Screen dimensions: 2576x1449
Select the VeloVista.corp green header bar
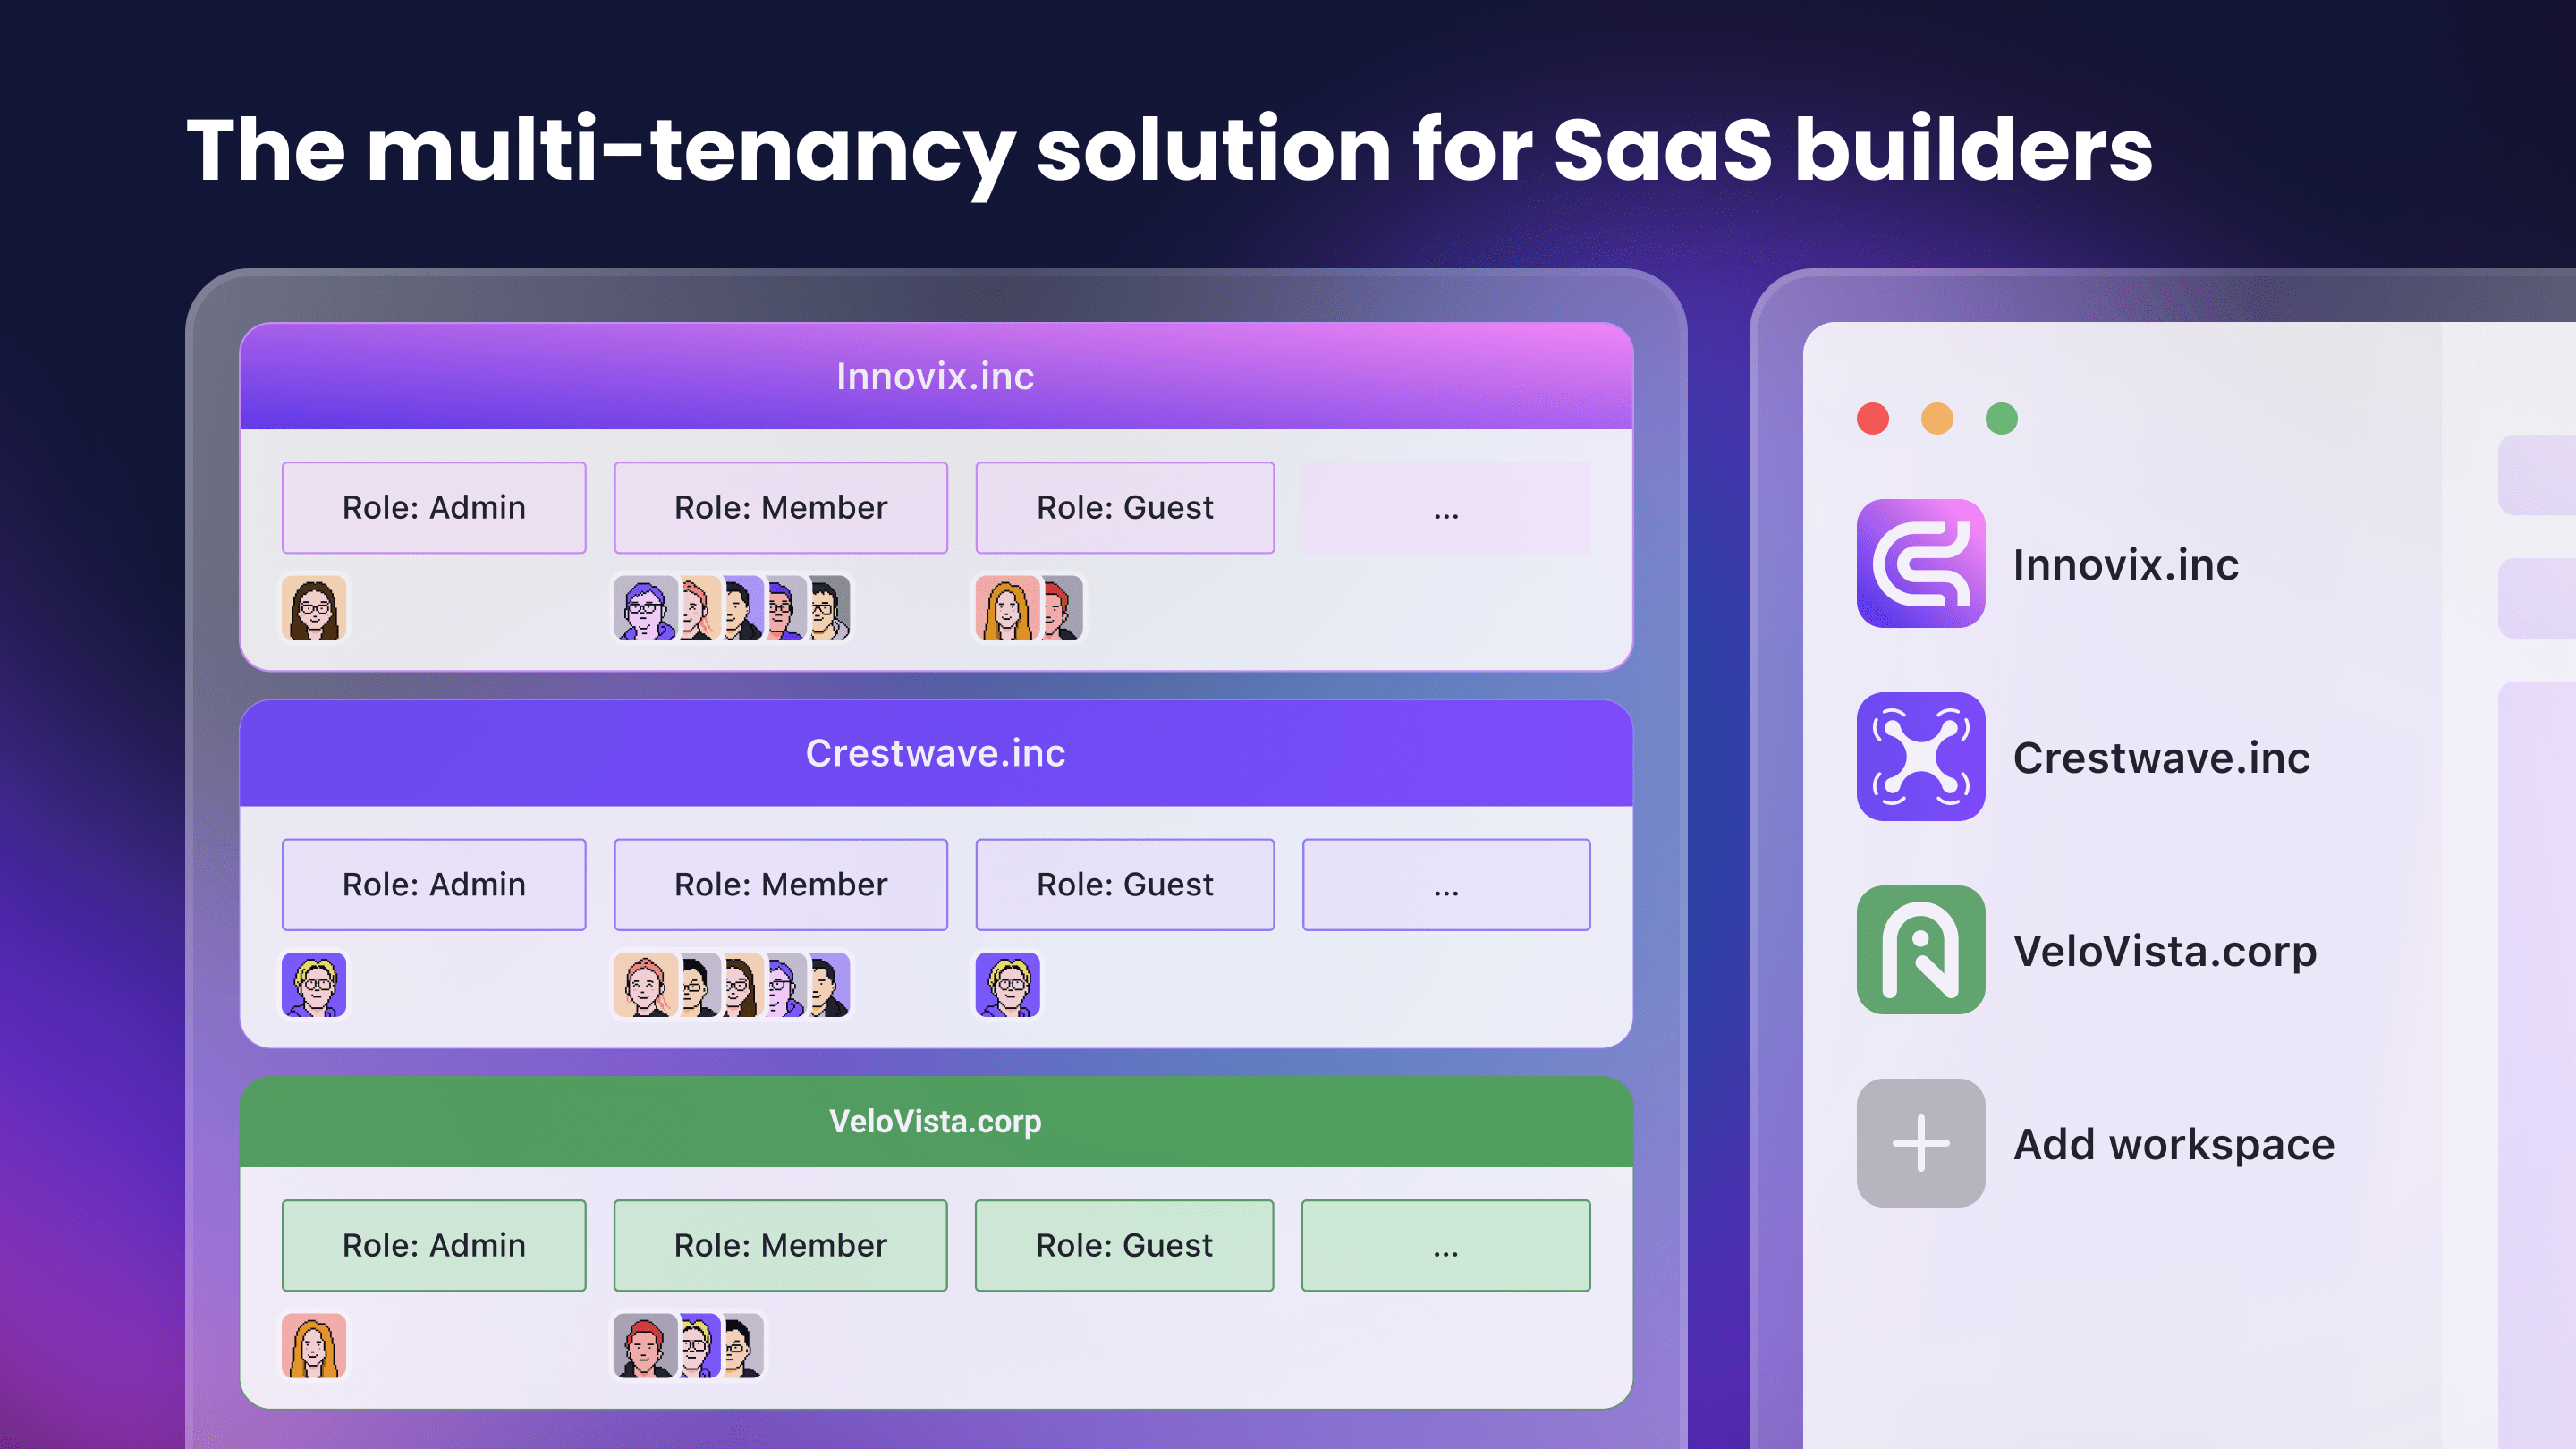coord(935,1121)
